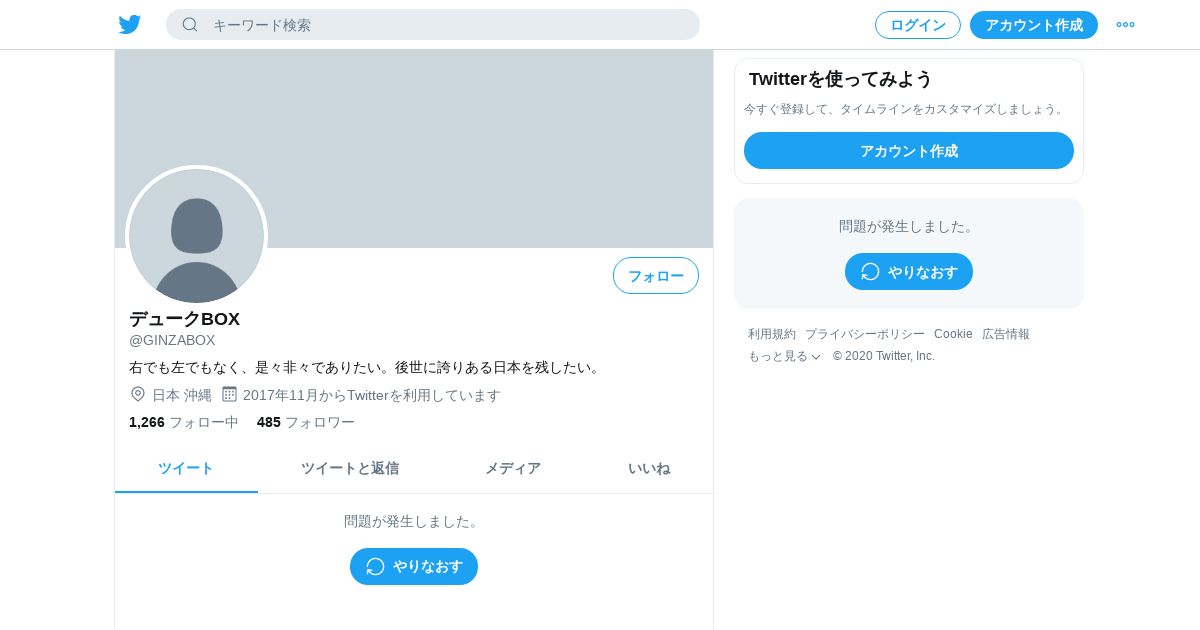
Task: Click the sidebar やりなおす retry button
Action: [x=909, y=271]
